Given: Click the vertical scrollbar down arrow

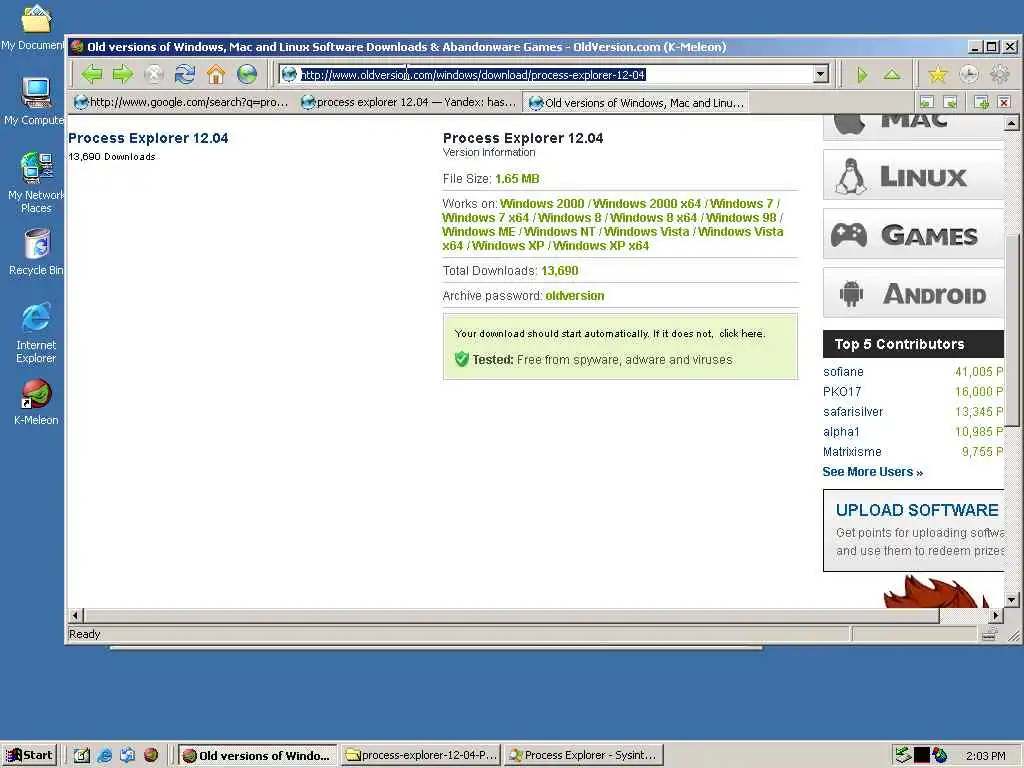Looking at the screenshot, I should pyautogui.click(x=1012, y=600).
